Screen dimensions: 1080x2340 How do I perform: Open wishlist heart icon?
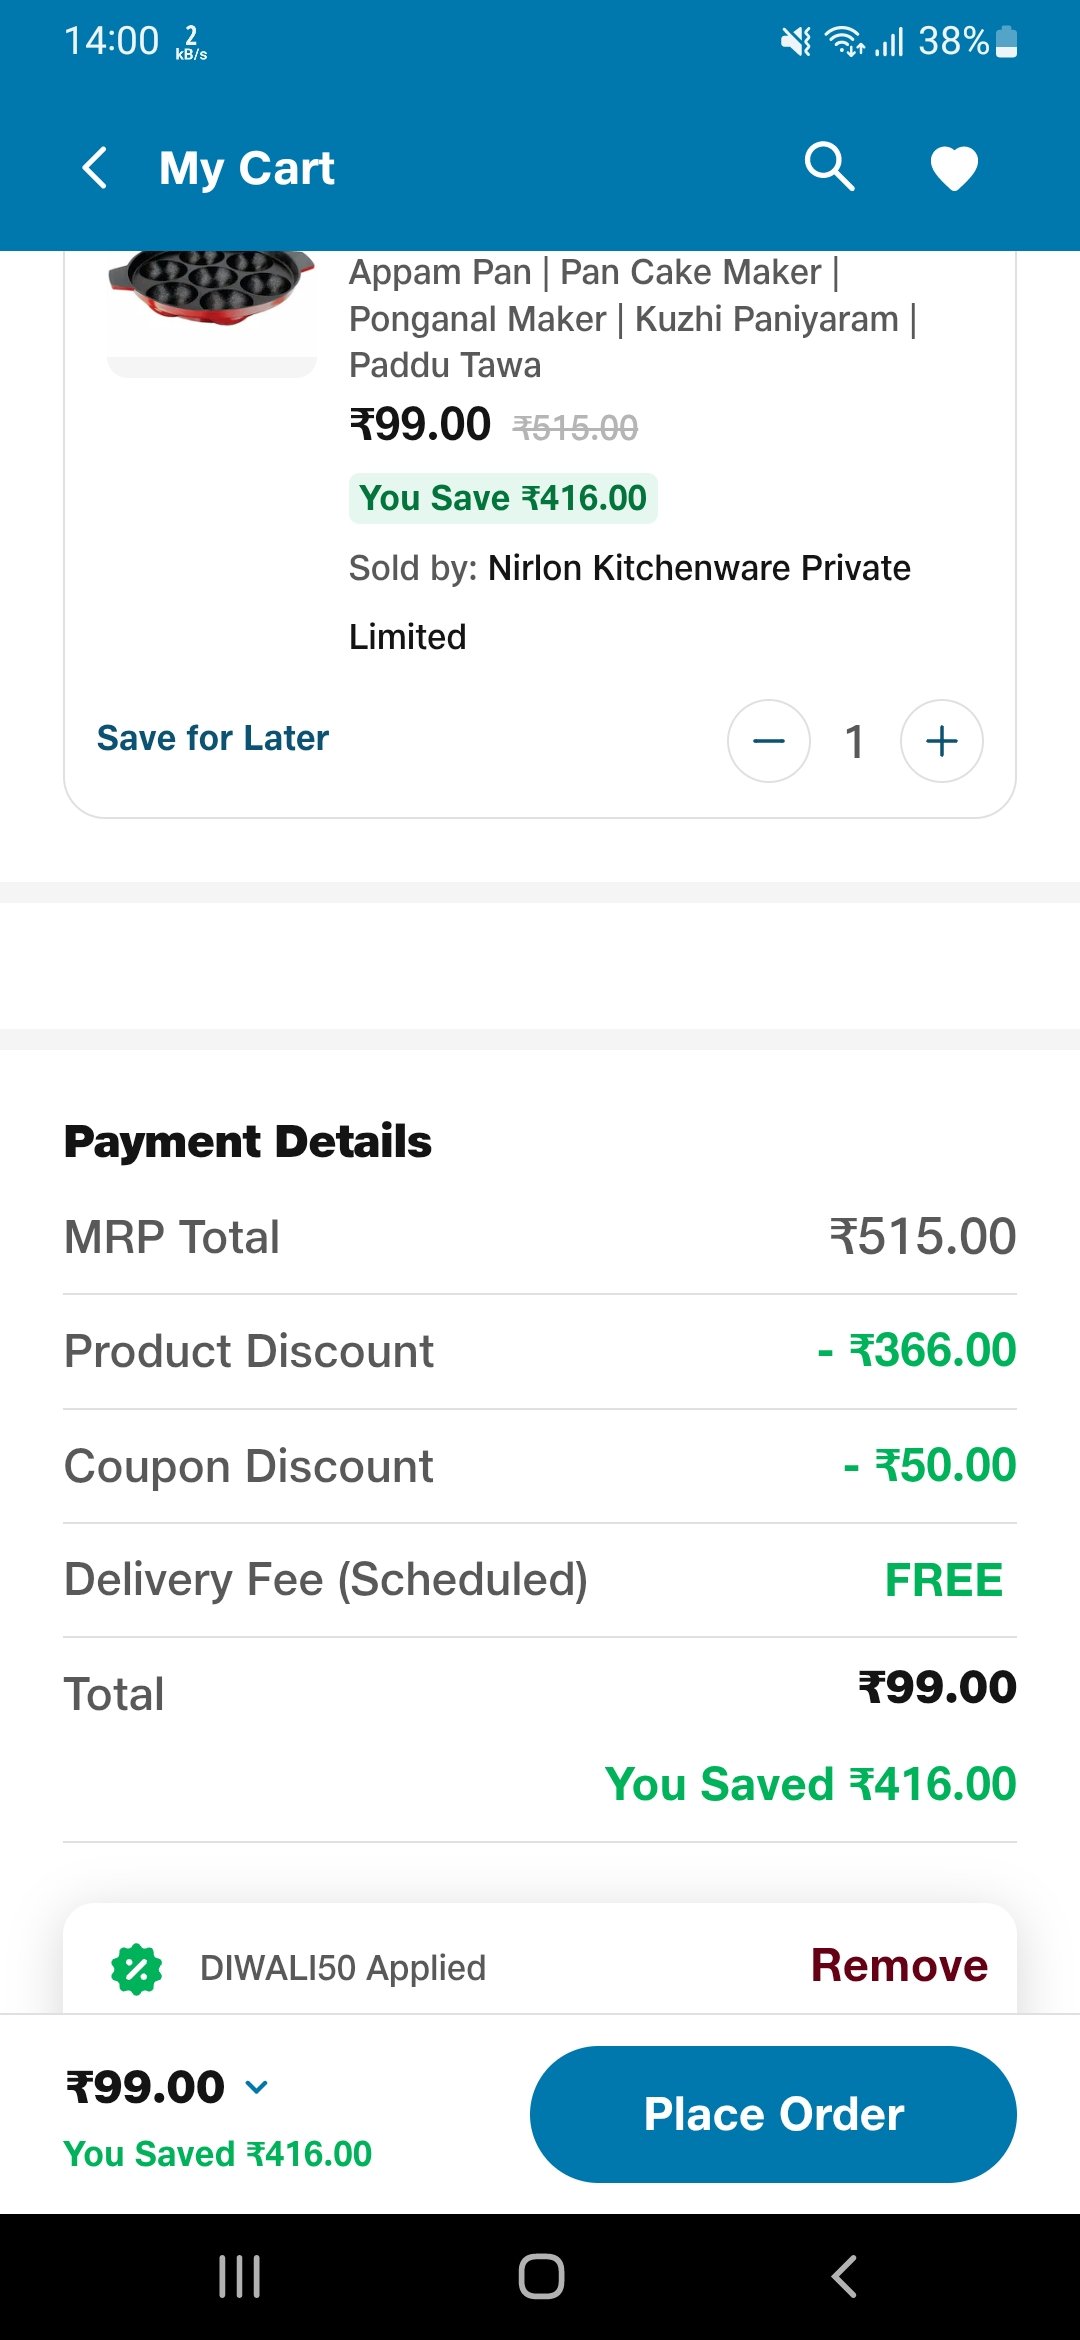point(954,168)
